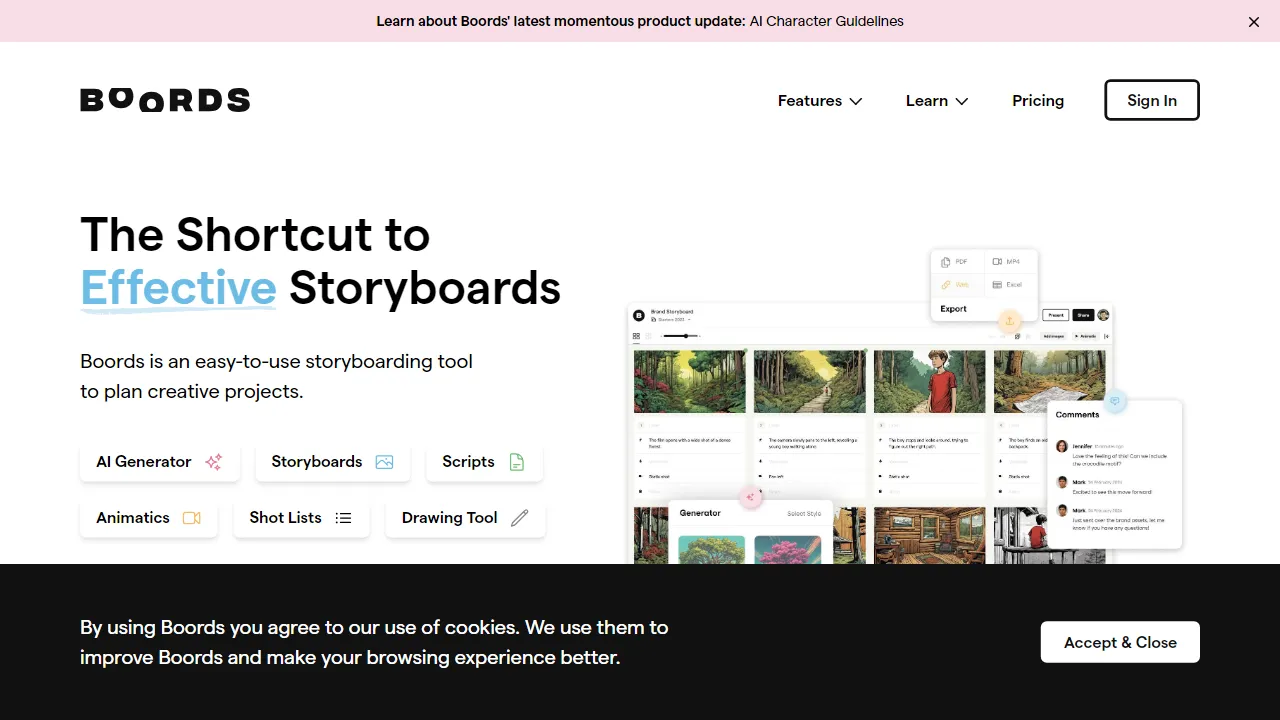This screenshot has width=1280, height=720.
Task: Open the boy in the red shirt frame
Action: 930,380
